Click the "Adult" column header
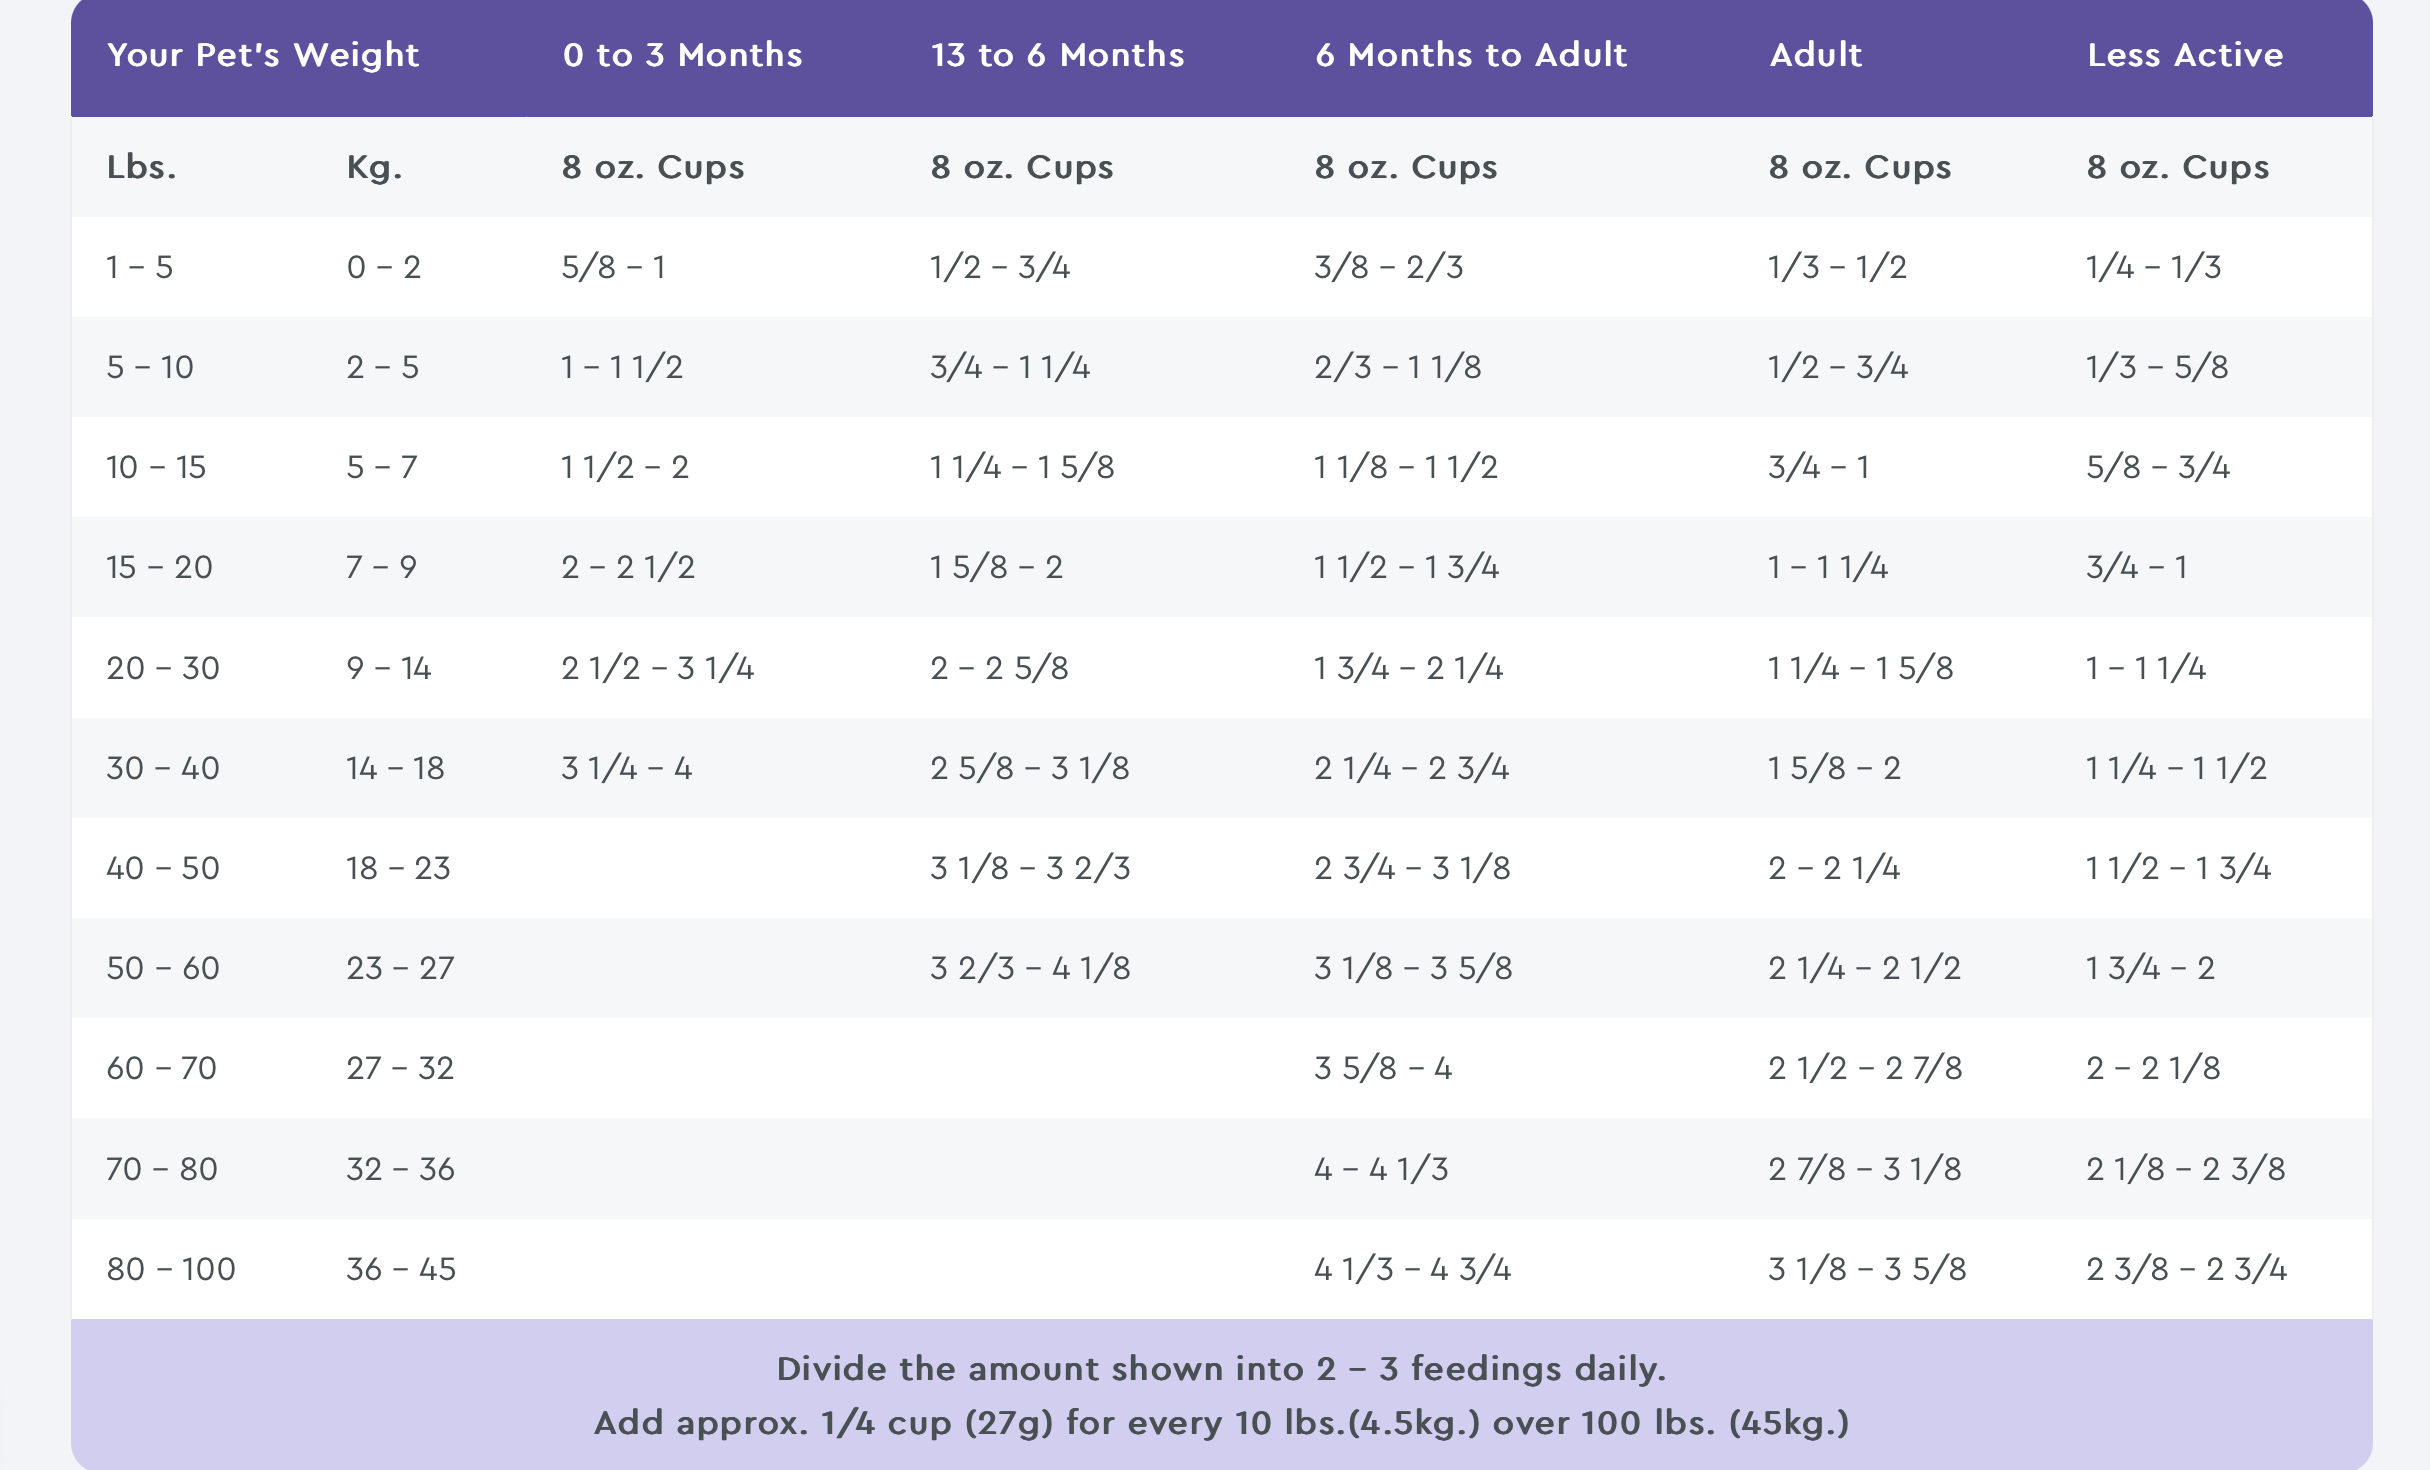Viewport: 2430px width, 1470px height. pos(1815,55)
